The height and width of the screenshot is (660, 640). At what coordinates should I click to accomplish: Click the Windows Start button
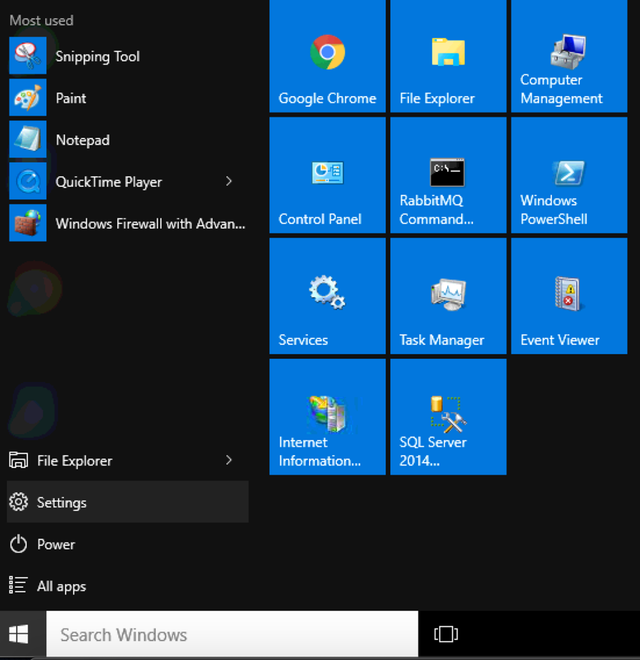point(19,634)
